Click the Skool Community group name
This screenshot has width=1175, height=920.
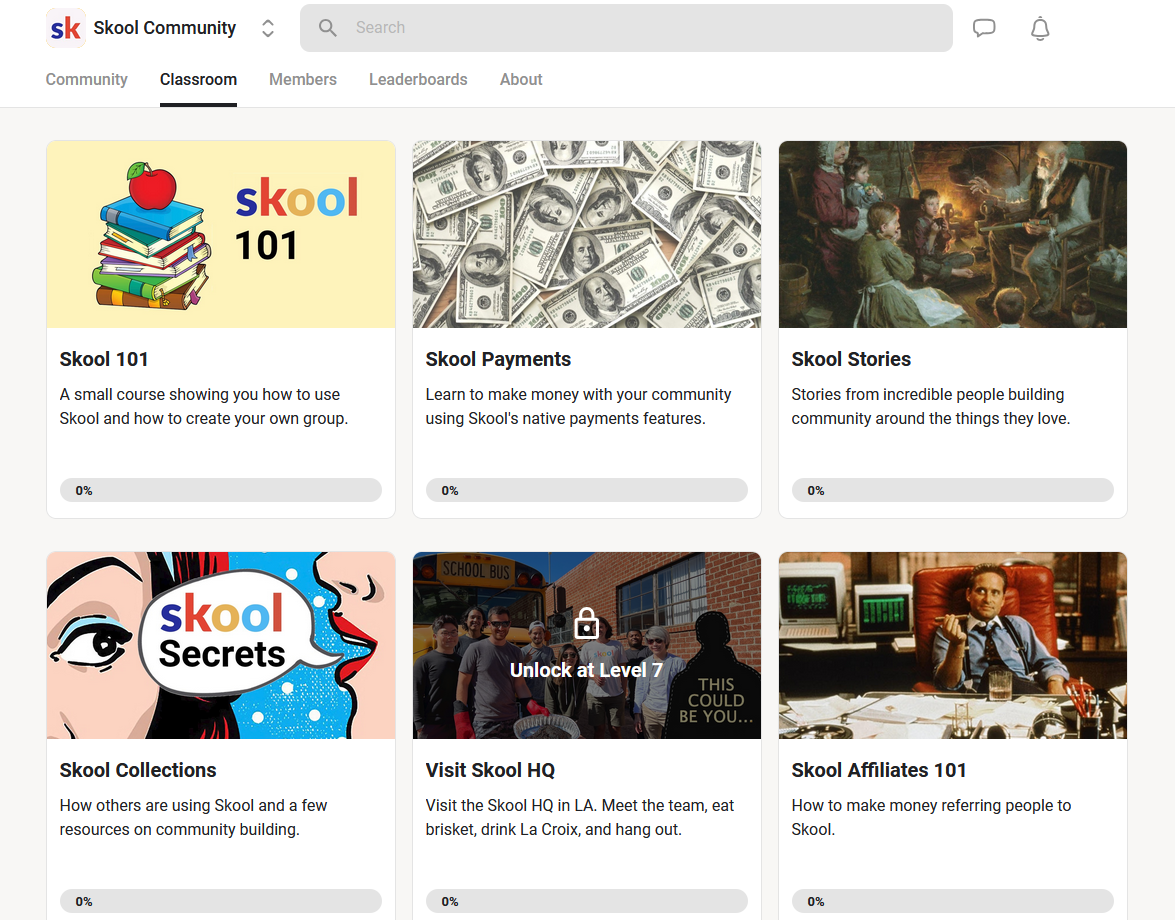click(x=165, y=28)
